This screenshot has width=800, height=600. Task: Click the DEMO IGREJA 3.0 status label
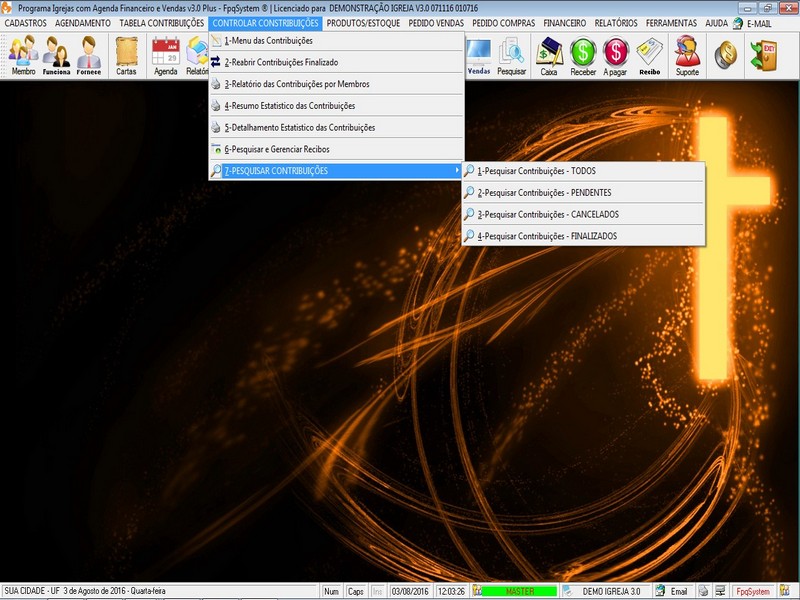611,591
